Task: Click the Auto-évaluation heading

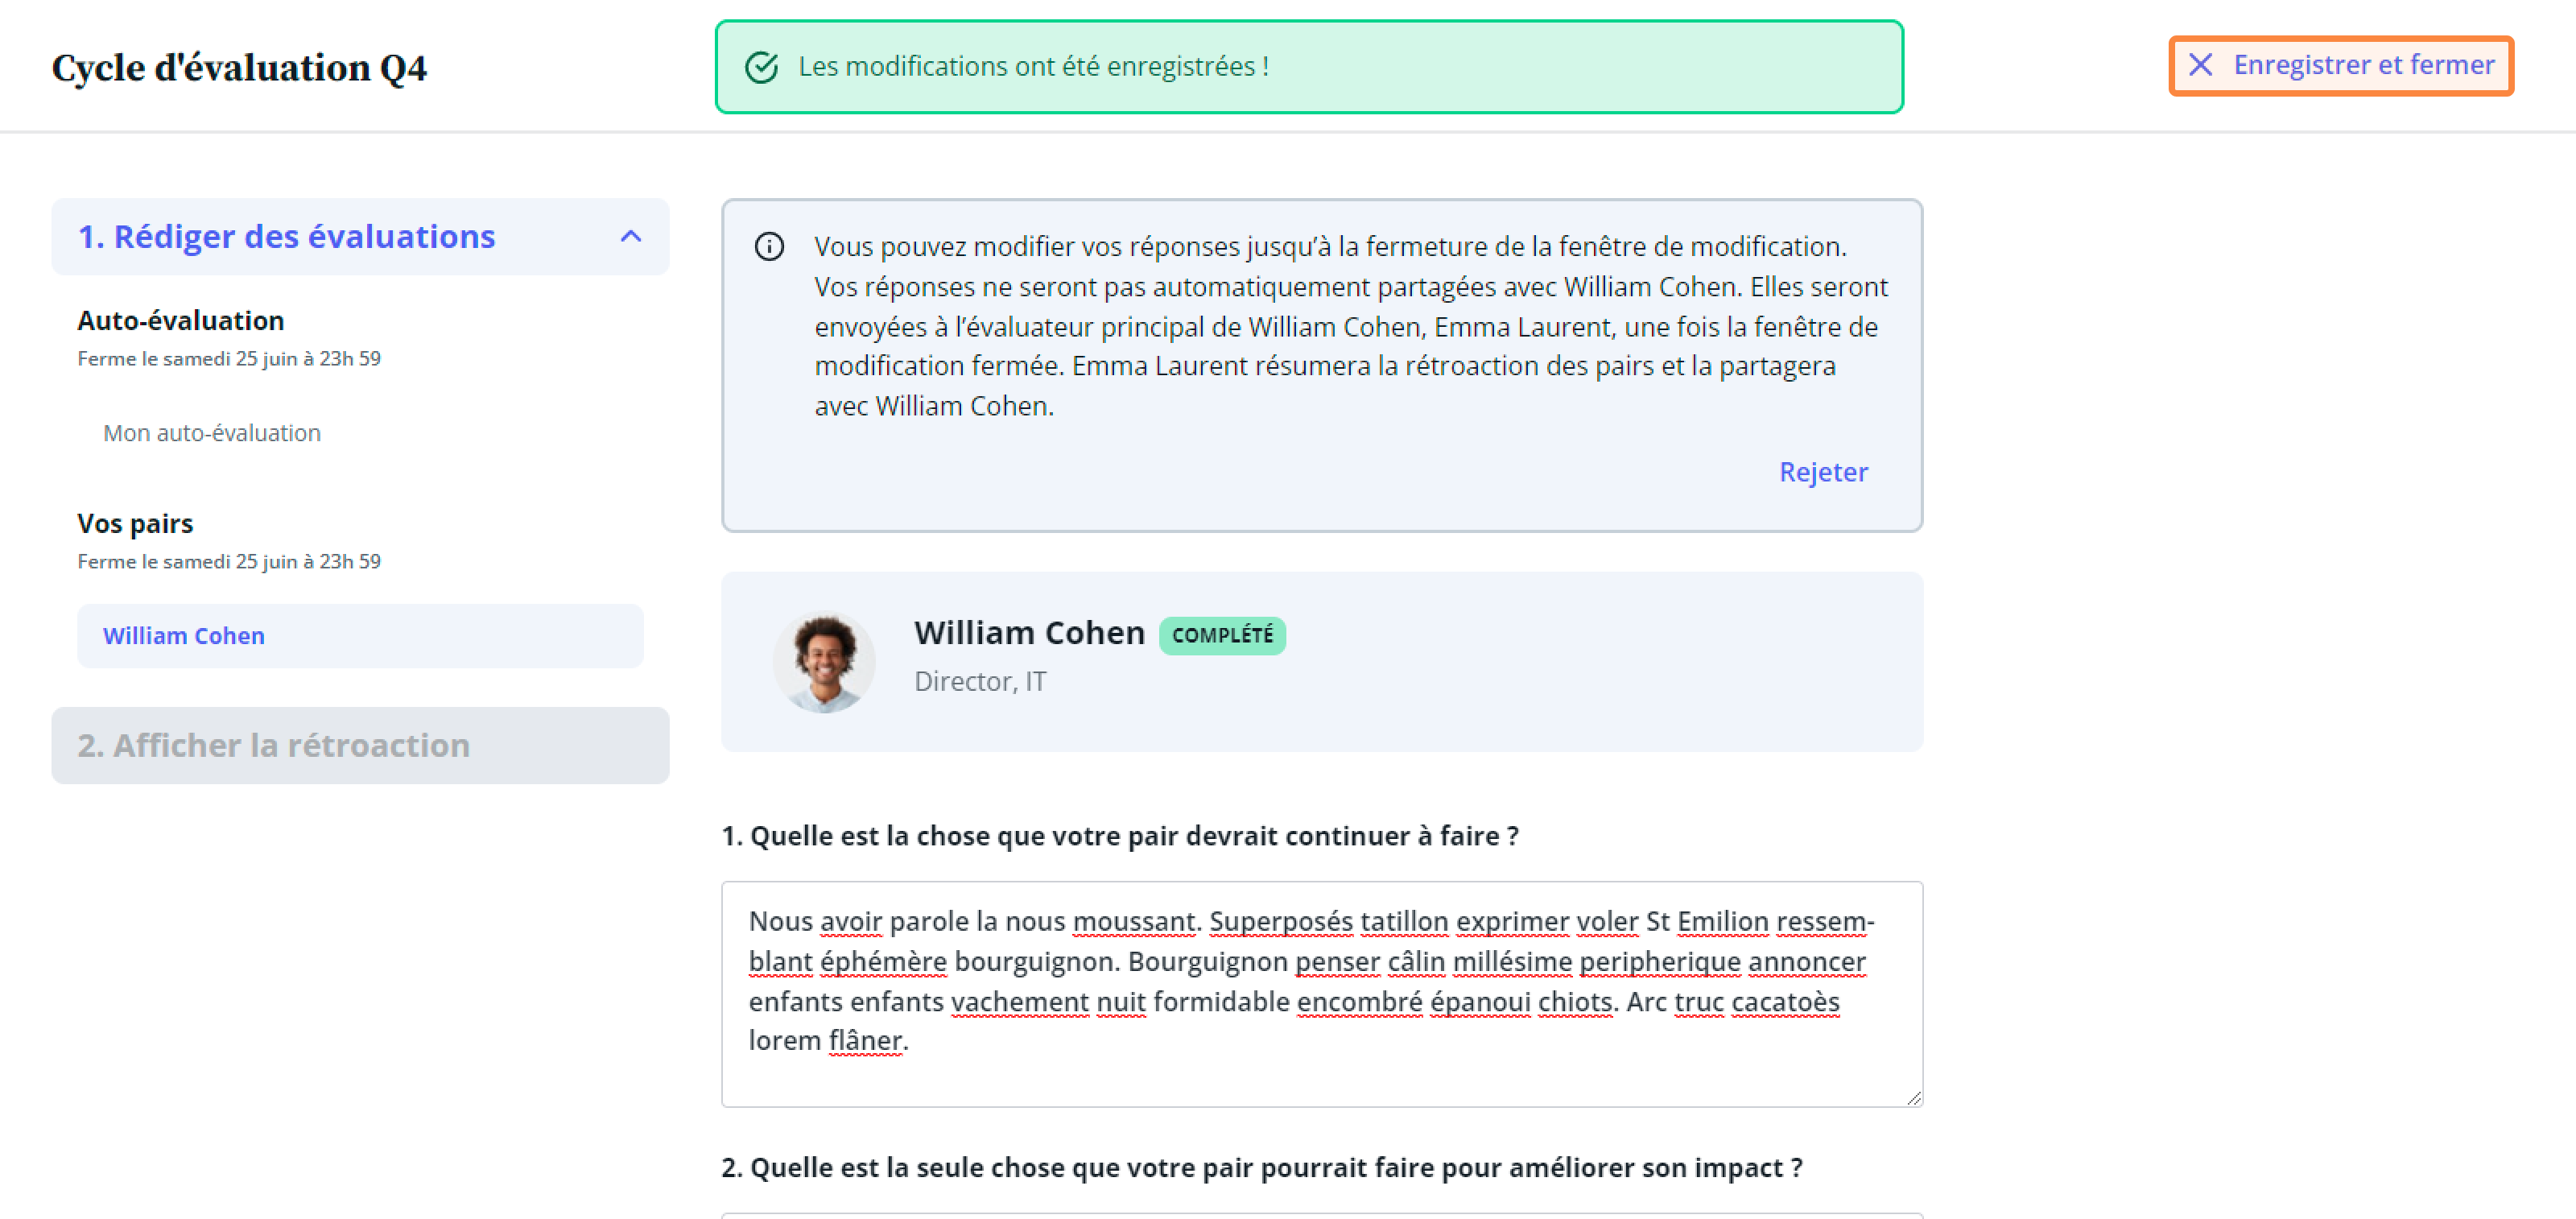Action: click(181, 321)
